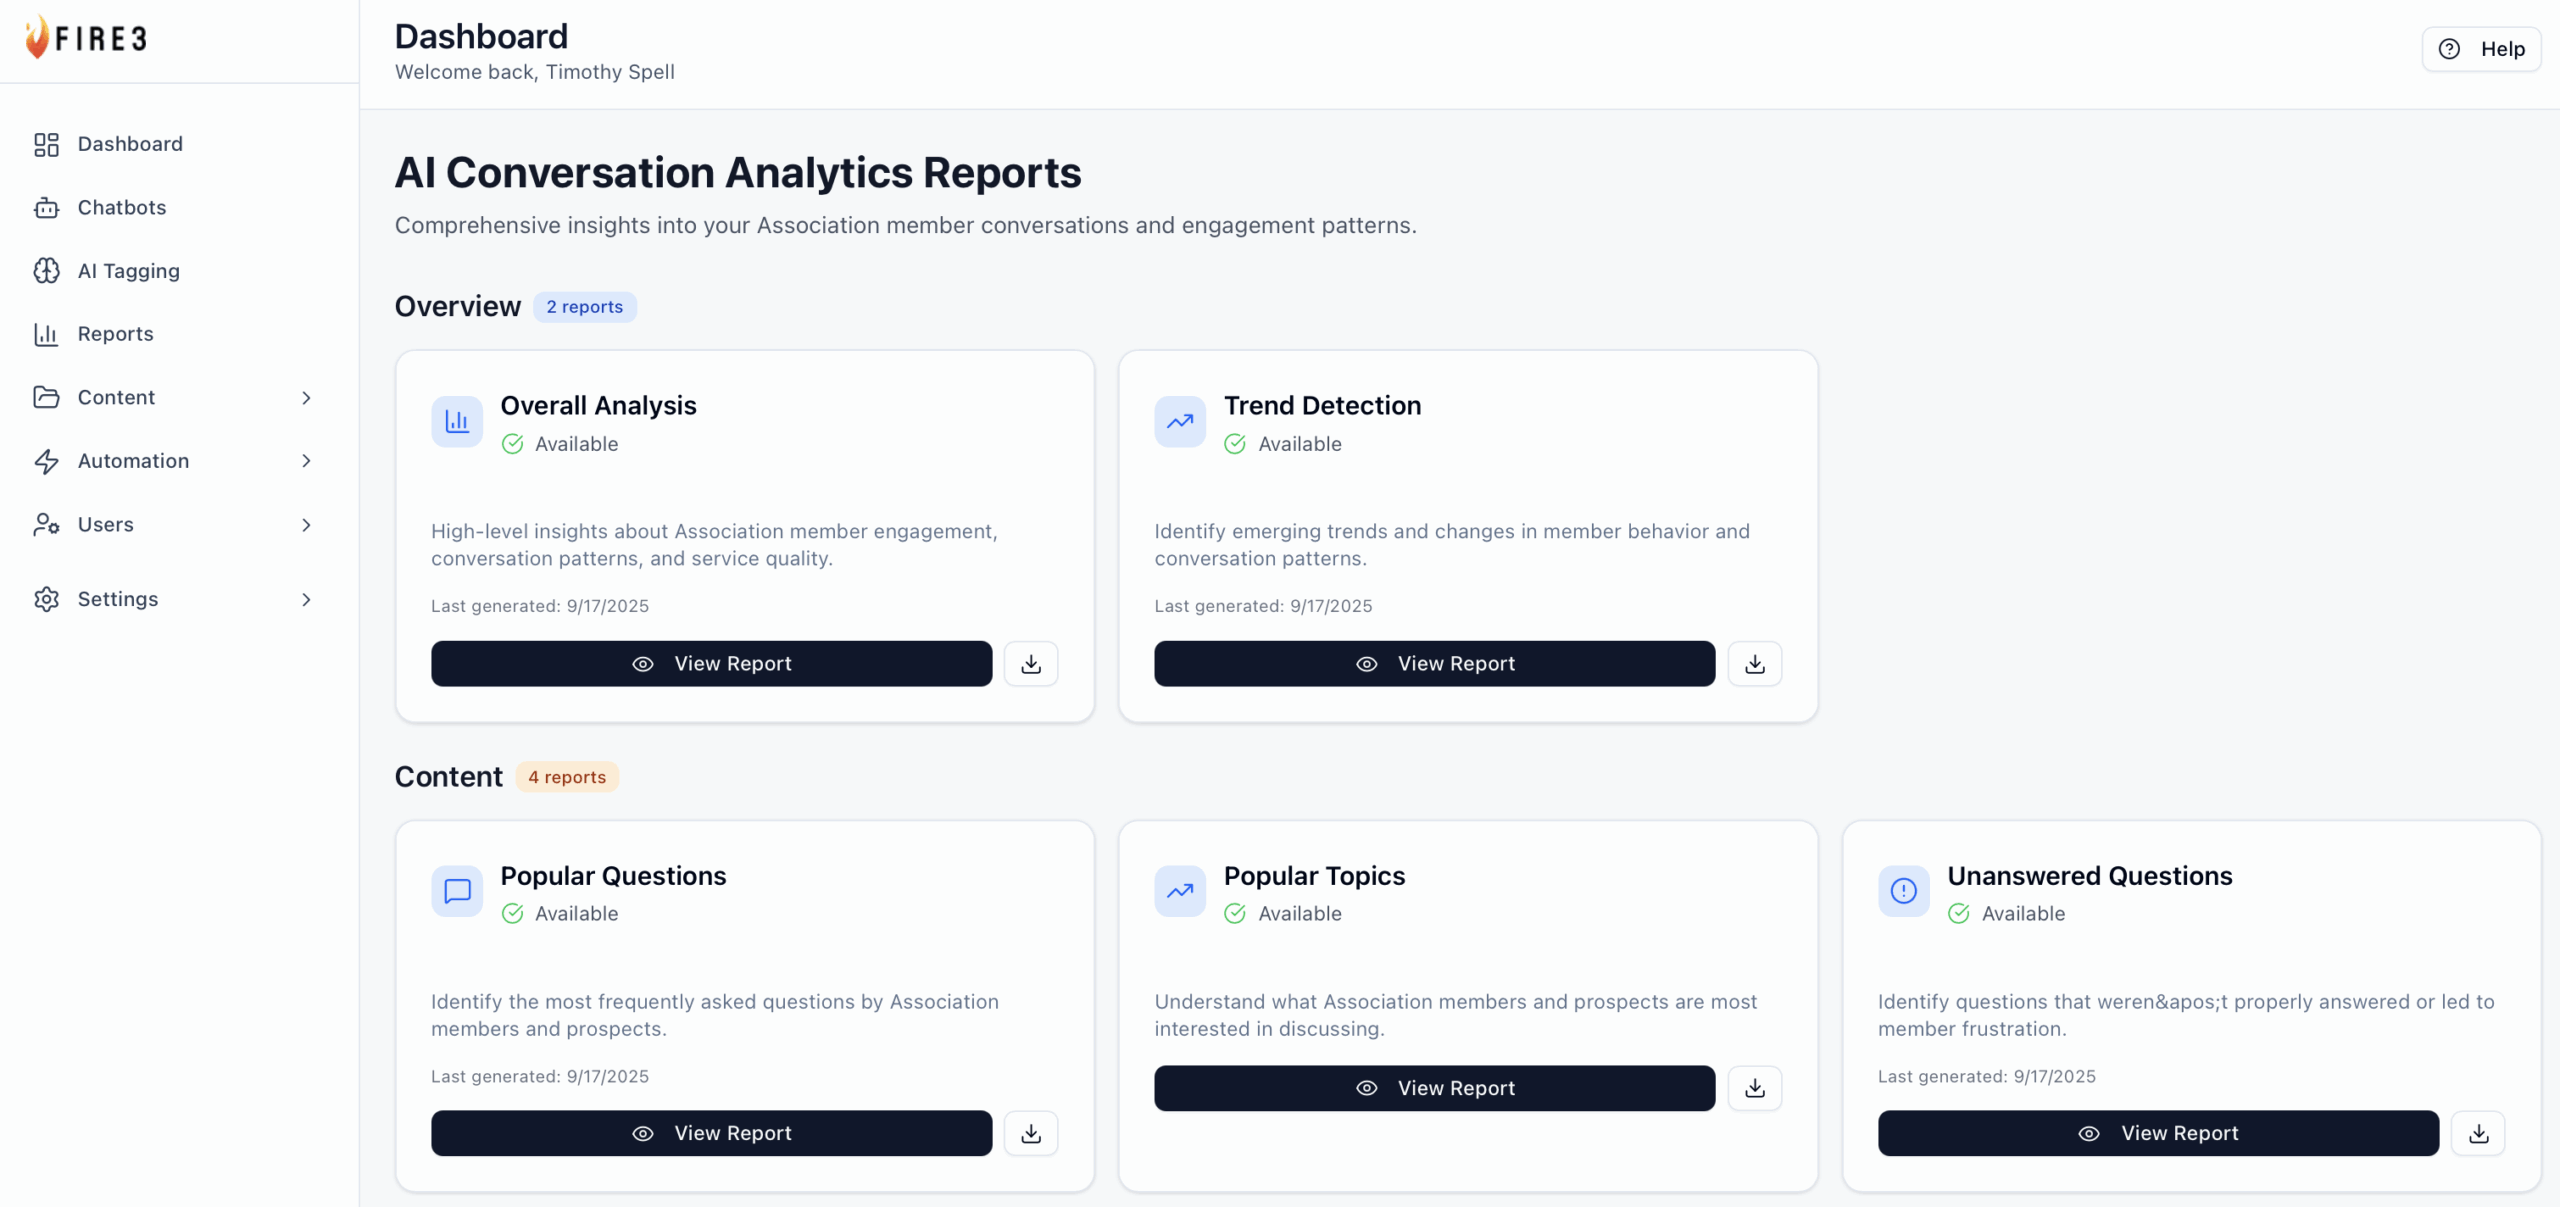Click the Unanswered Questions card title

(2090, 875)
